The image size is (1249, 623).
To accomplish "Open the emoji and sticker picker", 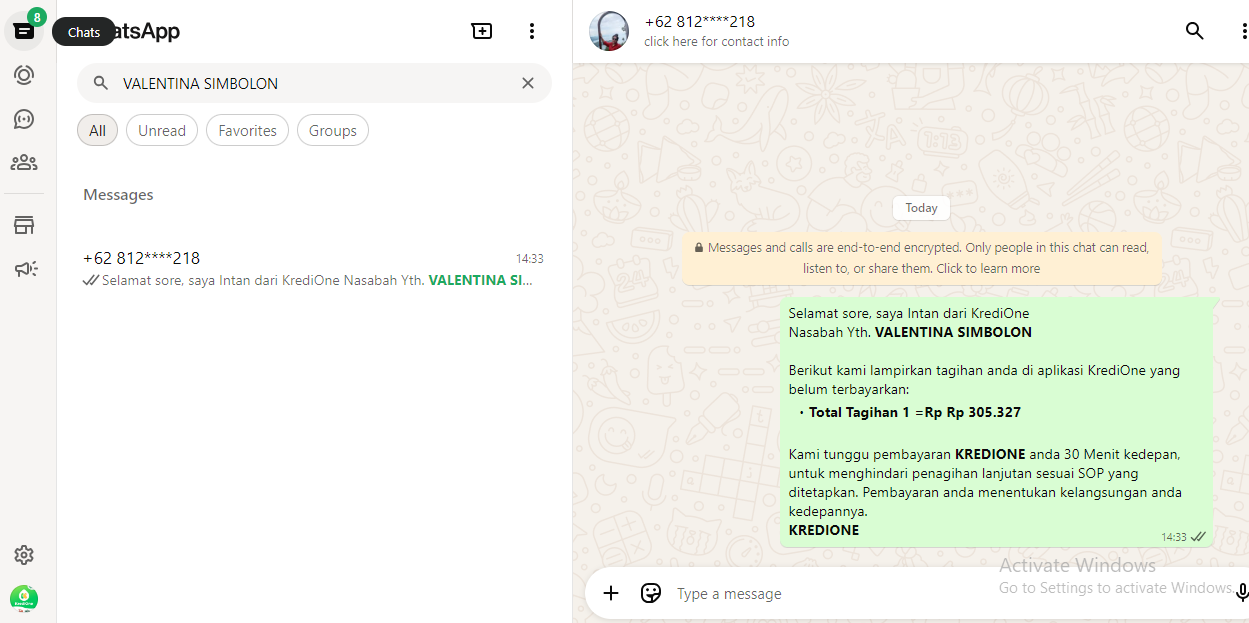I will 651,593.
